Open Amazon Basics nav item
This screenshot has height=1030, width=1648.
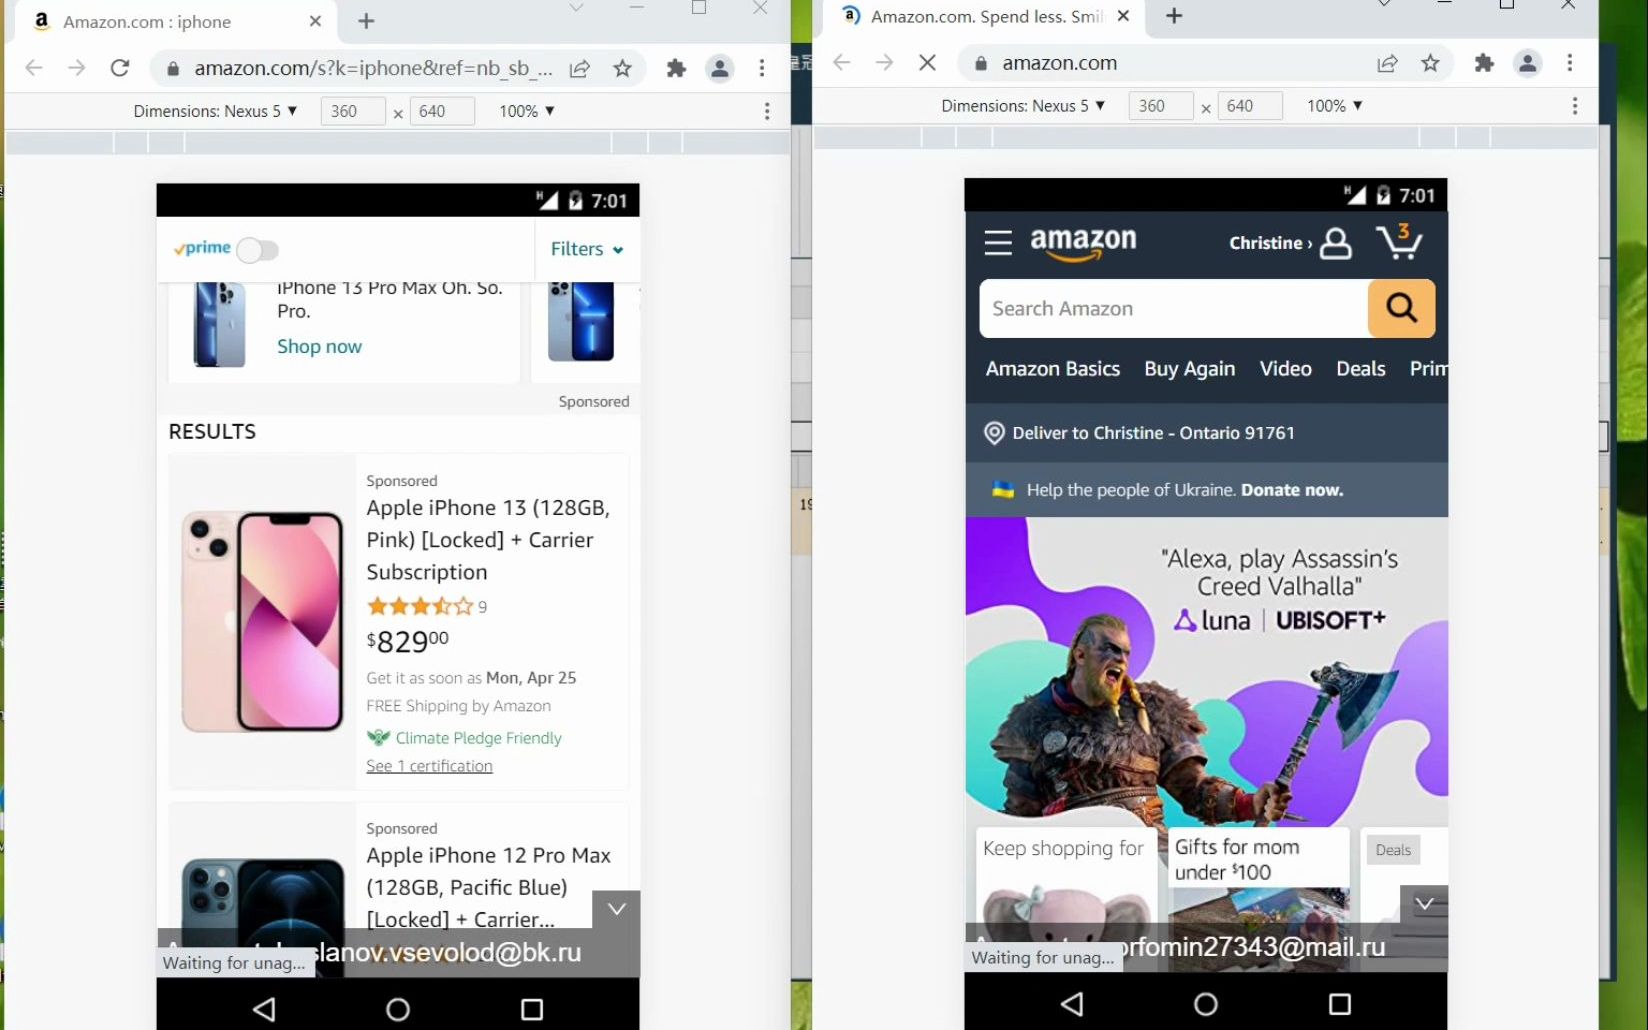pyautogui.click(x=1053, y=369)
